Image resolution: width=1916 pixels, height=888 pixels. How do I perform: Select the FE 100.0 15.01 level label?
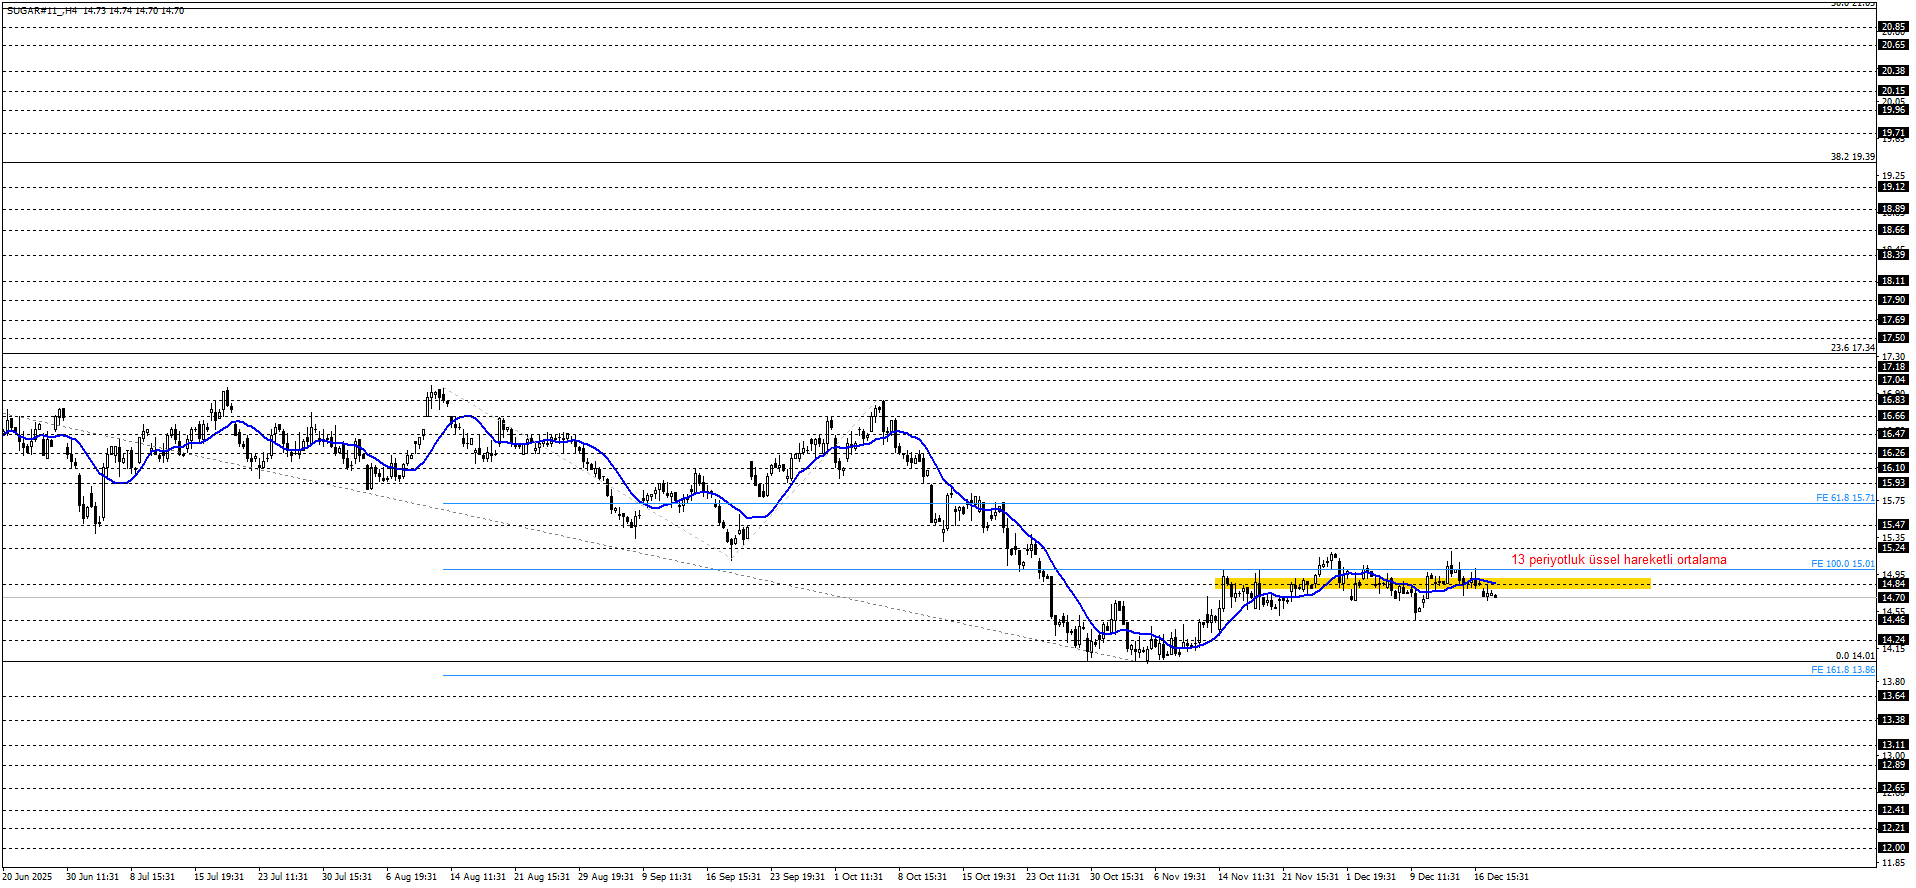point(1842,564)
